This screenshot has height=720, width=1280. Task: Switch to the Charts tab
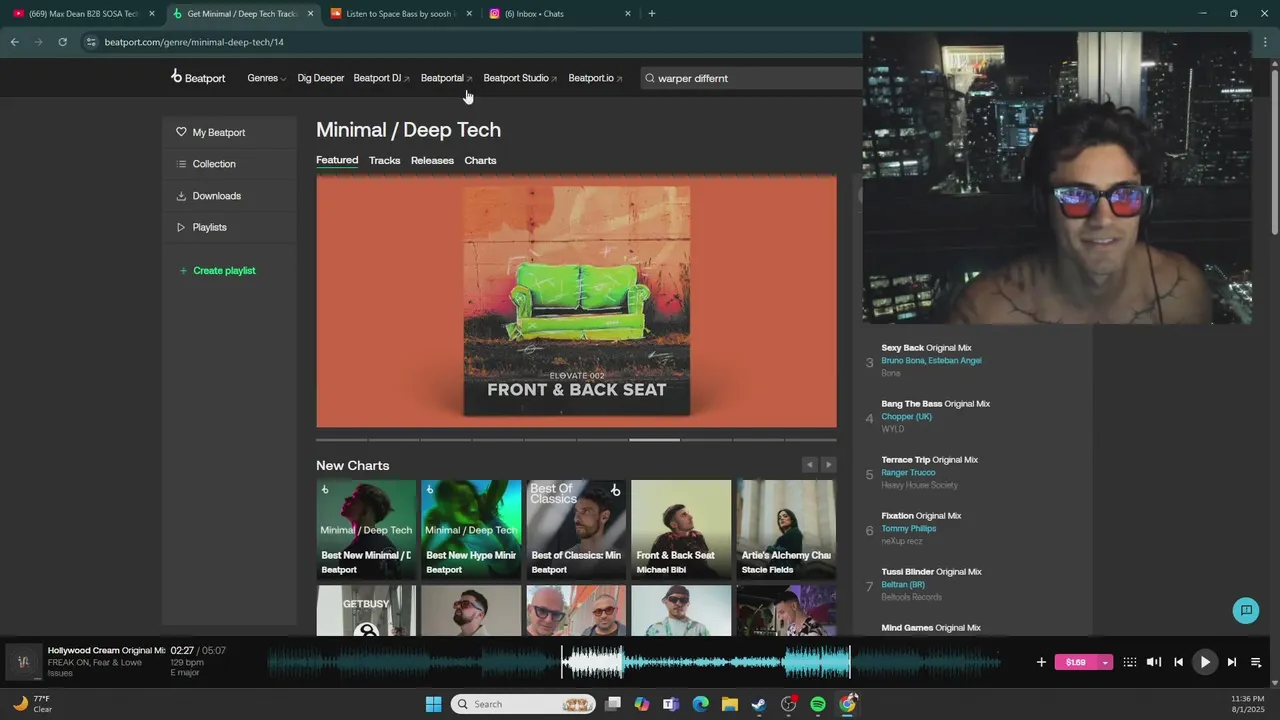point(480,160)
